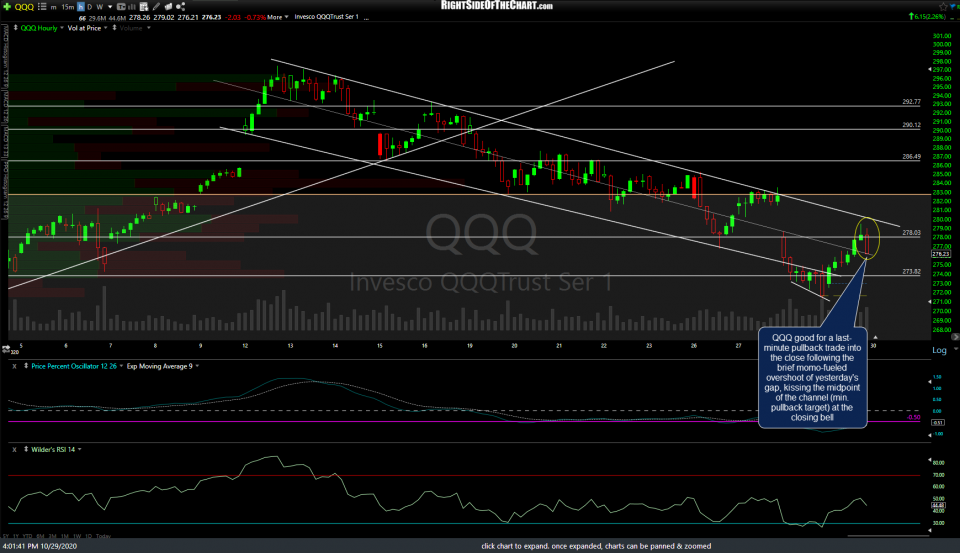Image resolution: width=960 pixels, height=553 pixels.
Task: Open the symbol list icon beside QQQ
Action: pyautogui.click(x=42, y=7)
